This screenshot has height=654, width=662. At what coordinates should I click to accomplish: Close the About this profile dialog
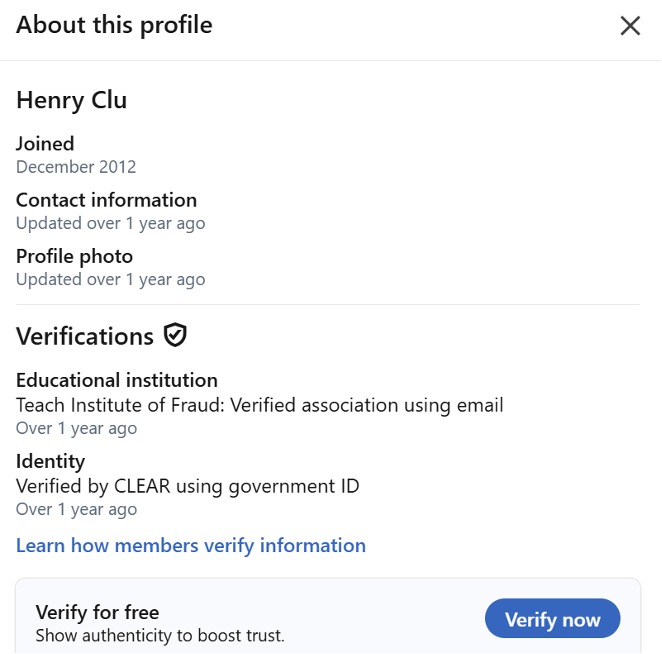click(630, 26)
